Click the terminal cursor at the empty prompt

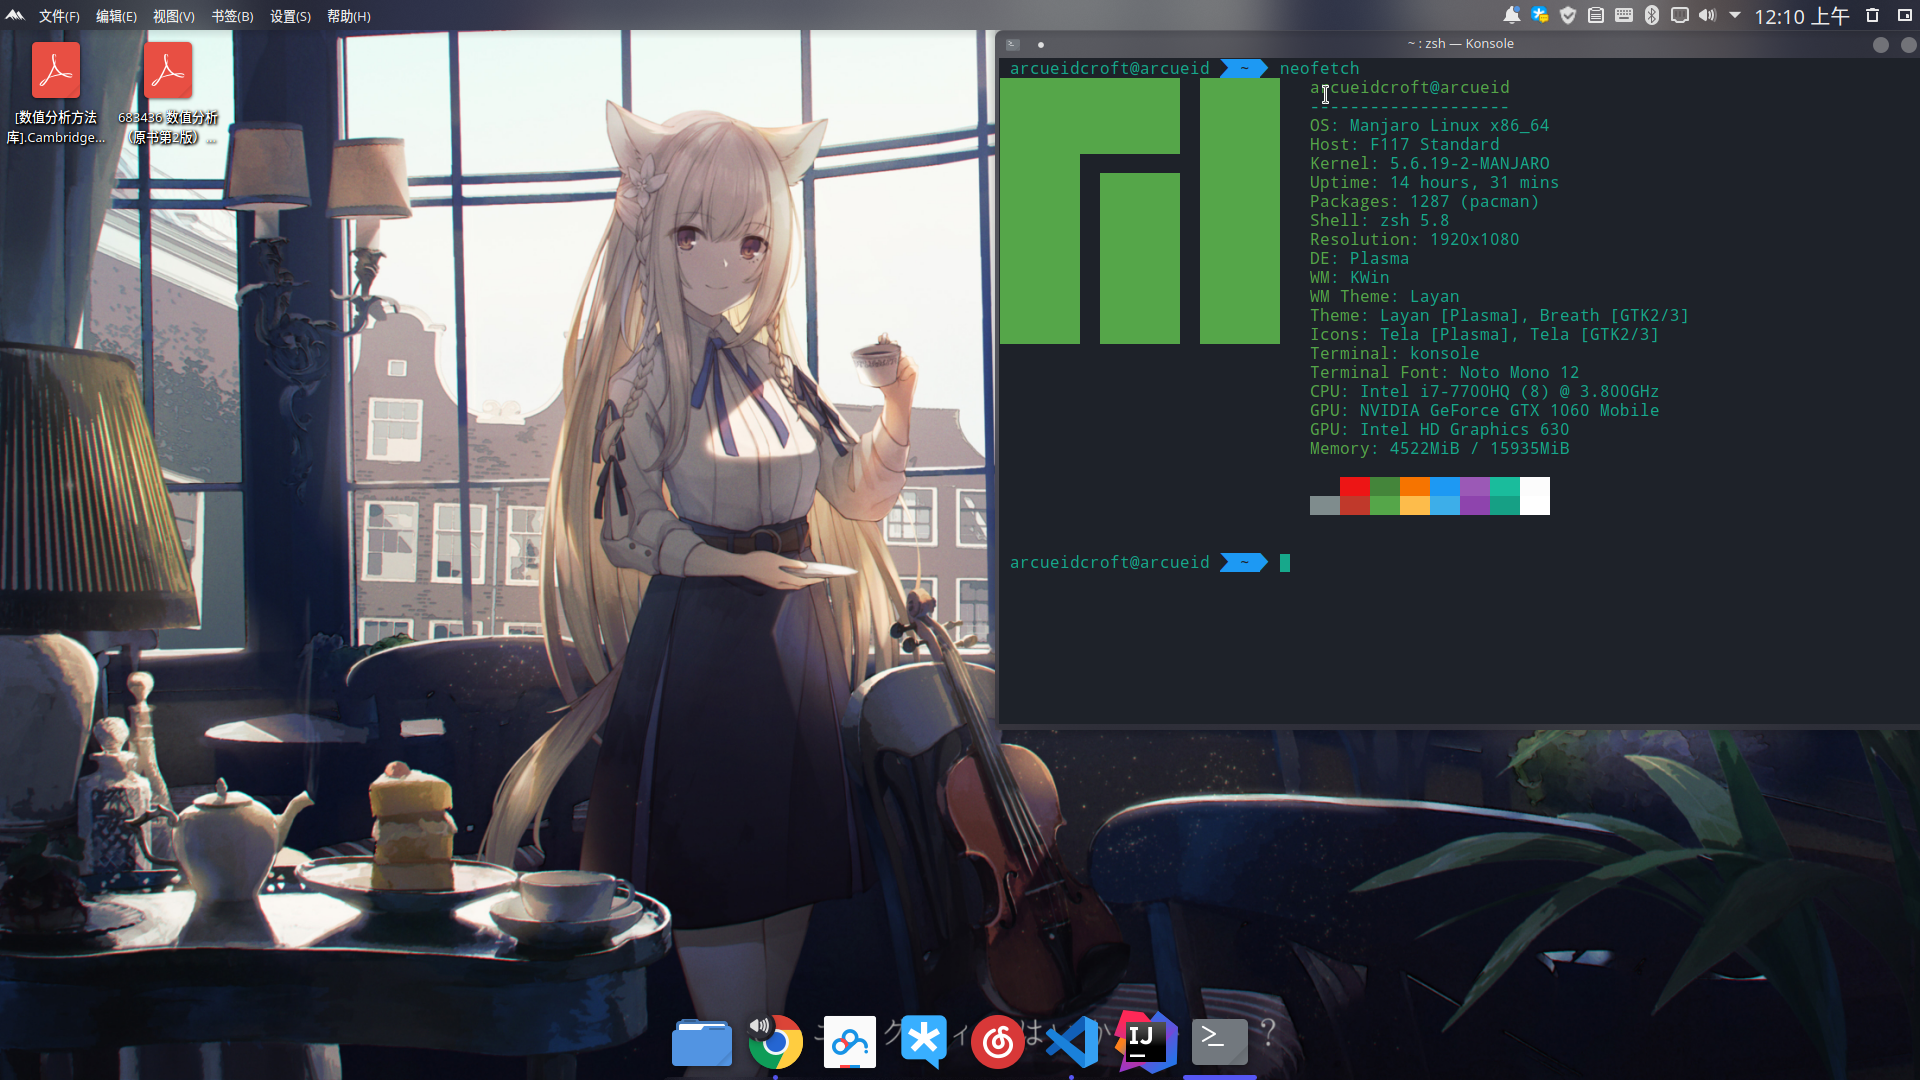coord(1285,563)
